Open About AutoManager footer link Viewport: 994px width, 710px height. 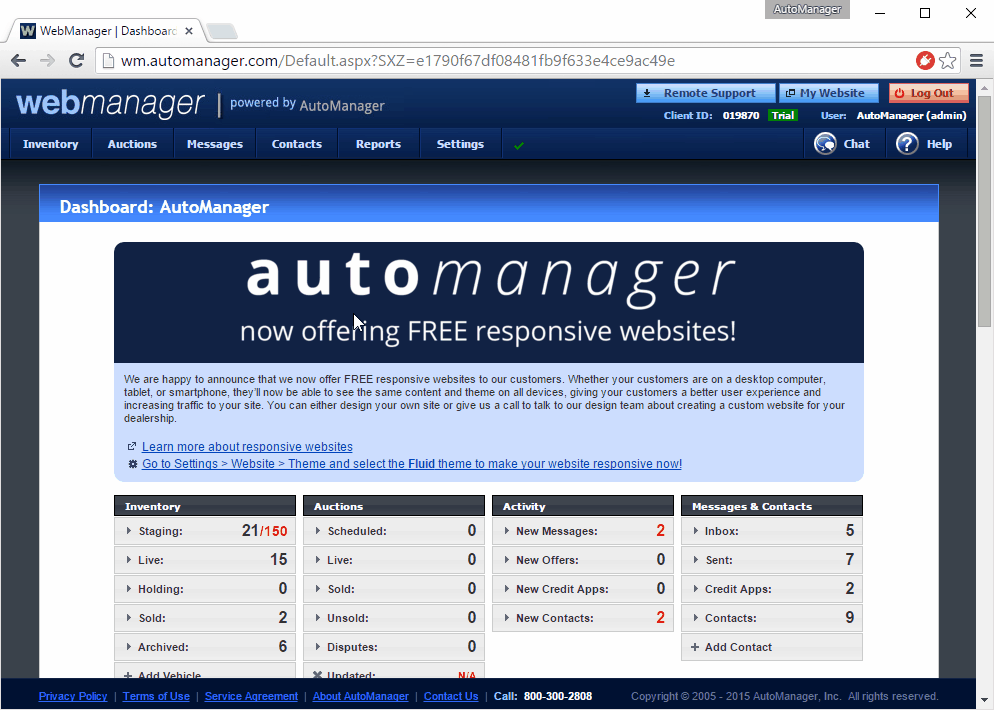point(361,696)
